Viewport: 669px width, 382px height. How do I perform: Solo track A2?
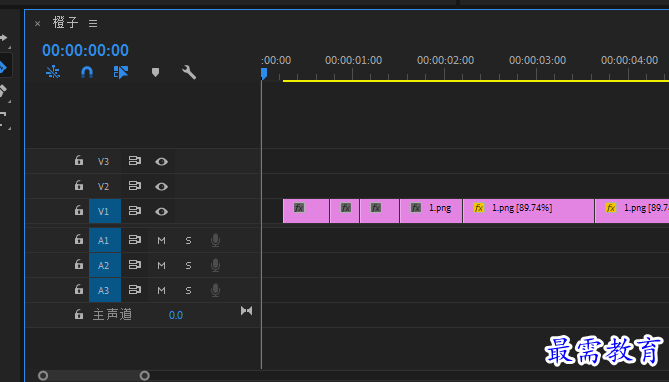188,265
